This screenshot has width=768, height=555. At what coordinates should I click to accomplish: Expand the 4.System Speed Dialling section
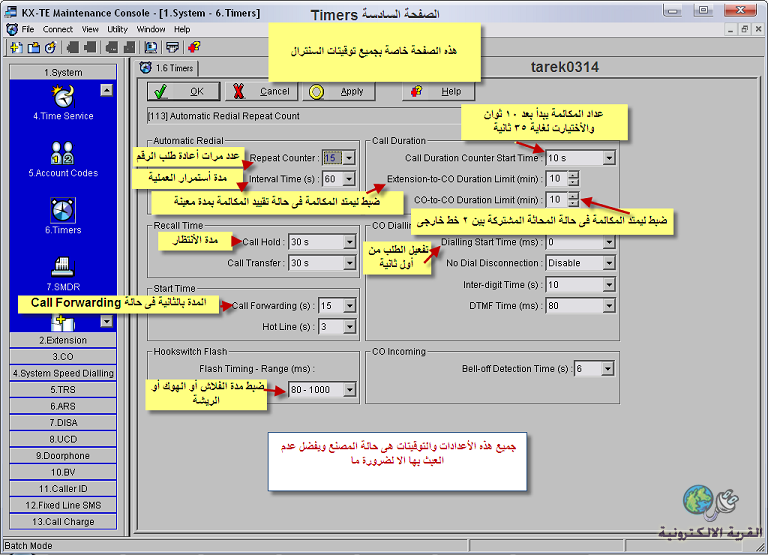[63, 373]
